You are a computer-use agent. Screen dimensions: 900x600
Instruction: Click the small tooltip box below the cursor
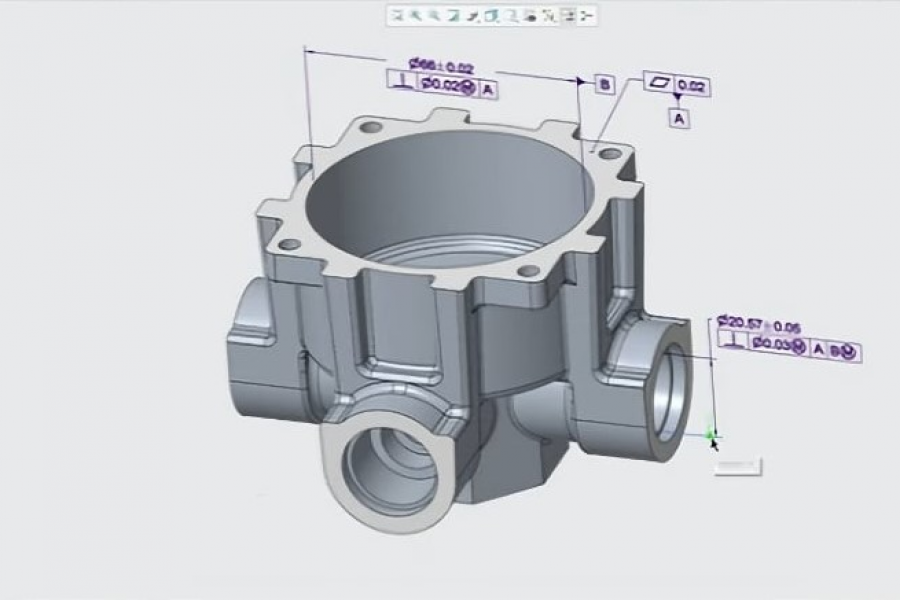pos(738,467)
